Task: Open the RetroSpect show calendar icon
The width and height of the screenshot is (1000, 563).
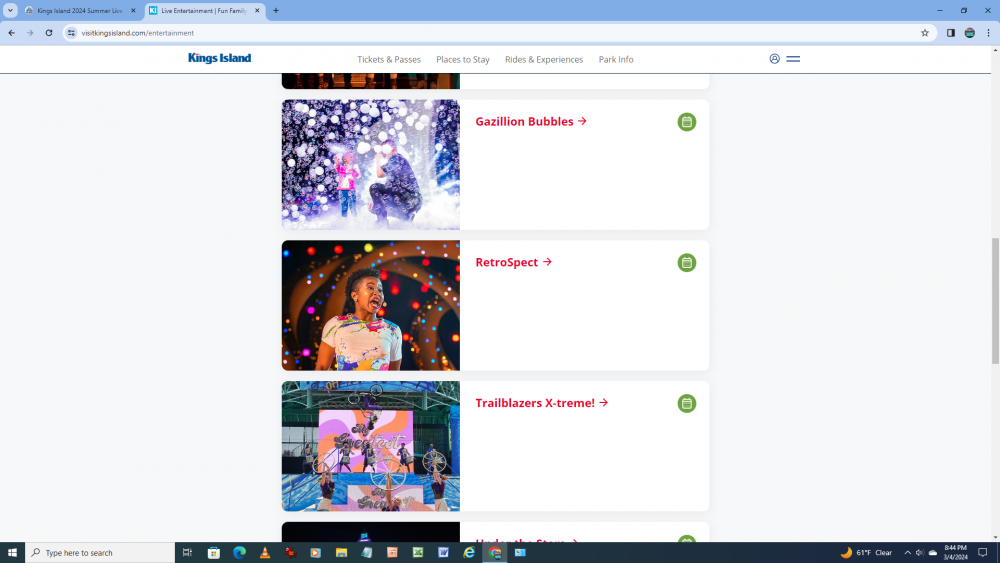Action: [686, 263]
